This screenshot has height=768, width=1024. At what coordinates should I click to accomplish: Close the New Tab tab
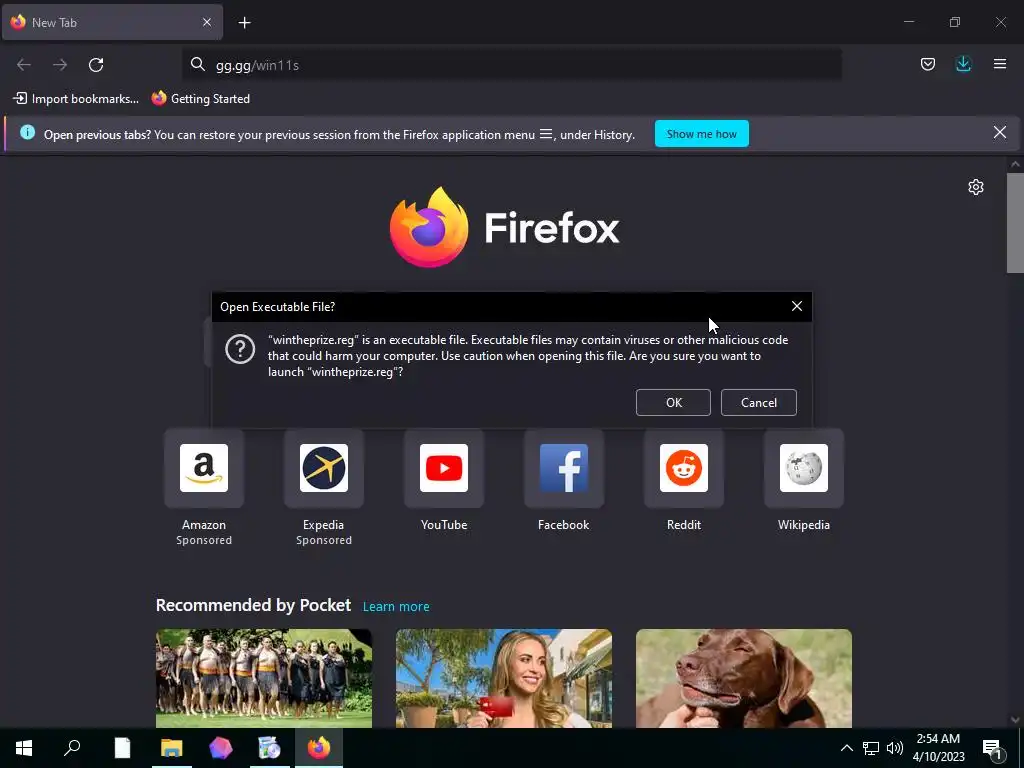pos(206,22)
